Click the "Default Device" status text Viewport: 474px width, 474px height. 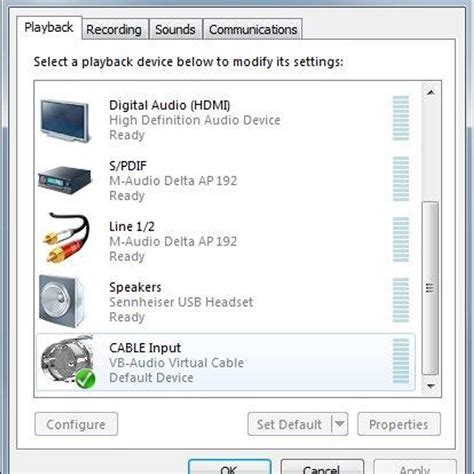151,378
